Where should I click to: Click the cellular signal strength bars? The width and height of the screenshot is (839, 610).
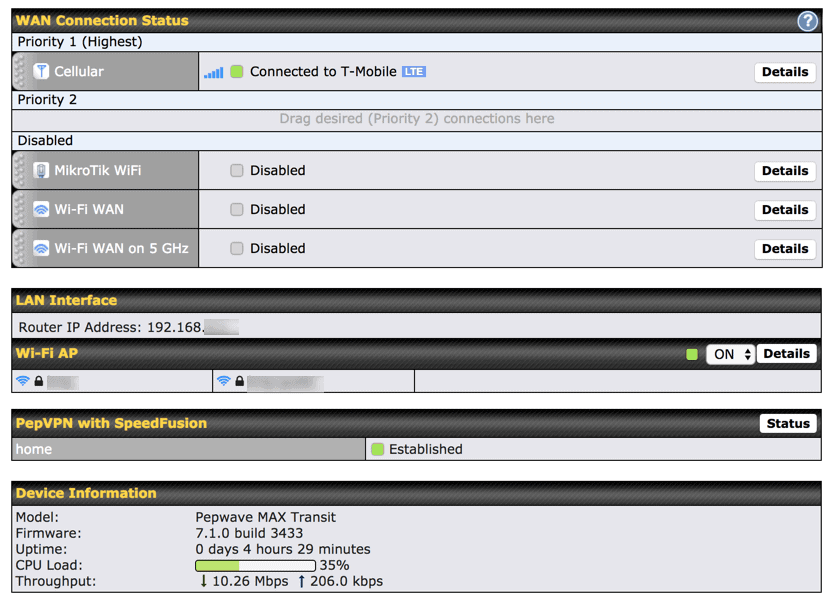click(x=213, y=72)
